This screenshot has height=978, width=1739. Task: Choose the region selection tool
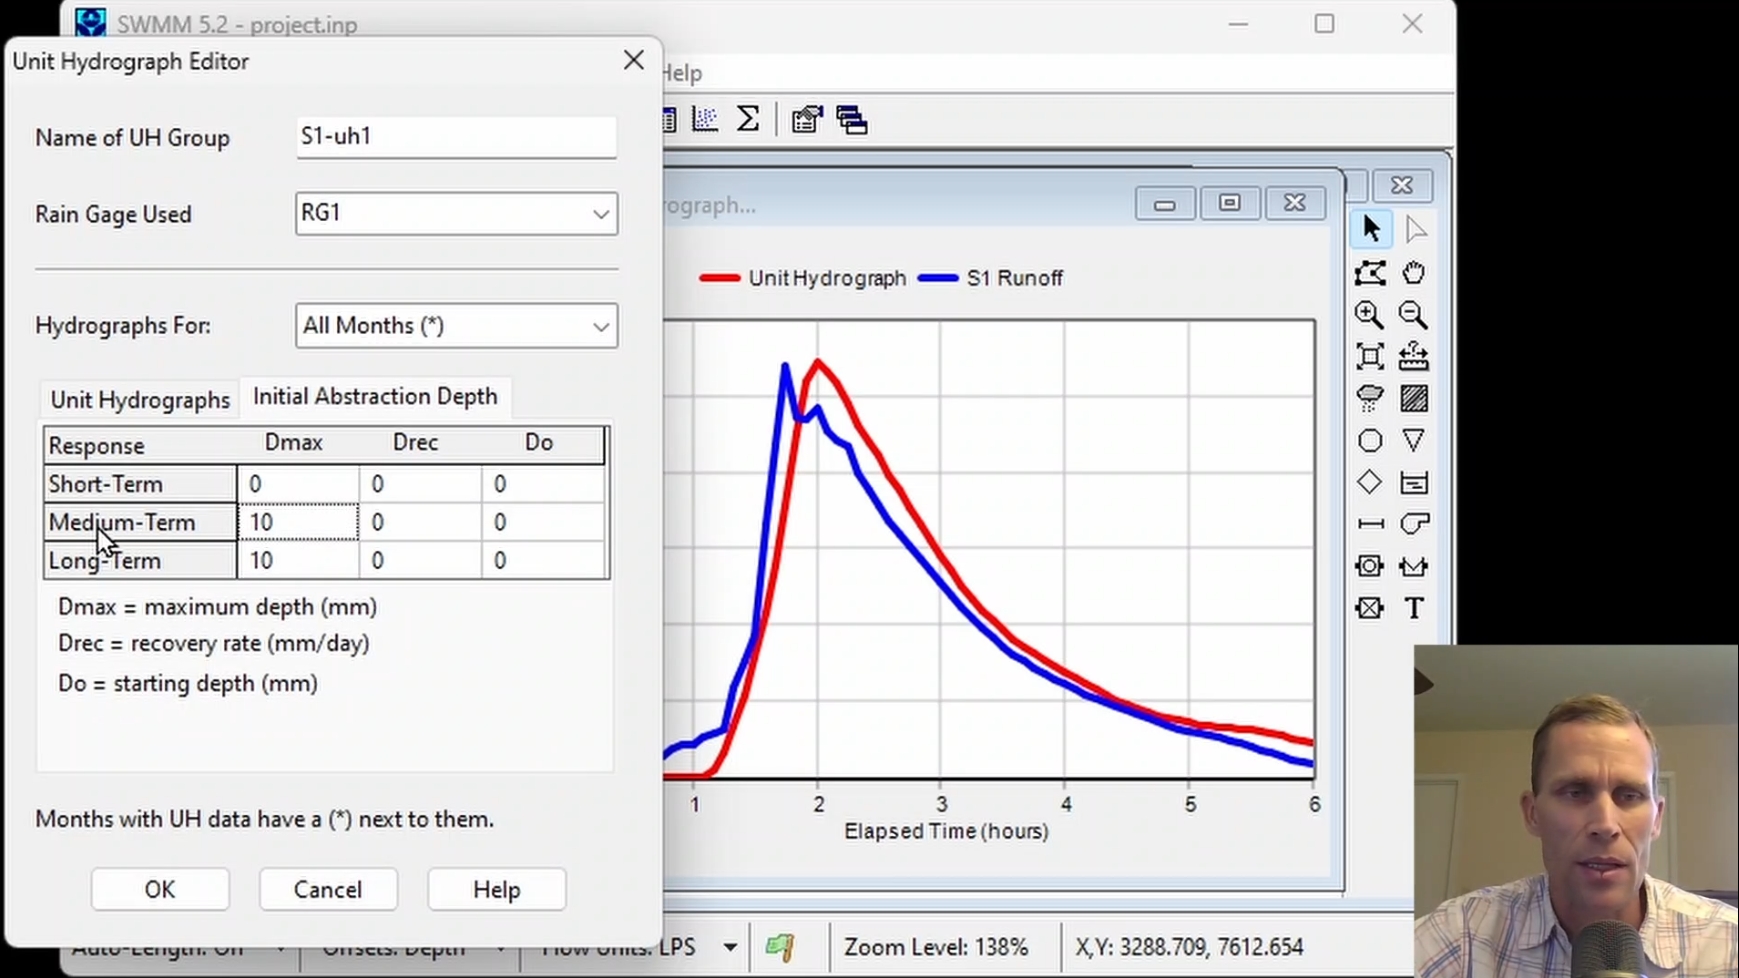[1370, 273]
